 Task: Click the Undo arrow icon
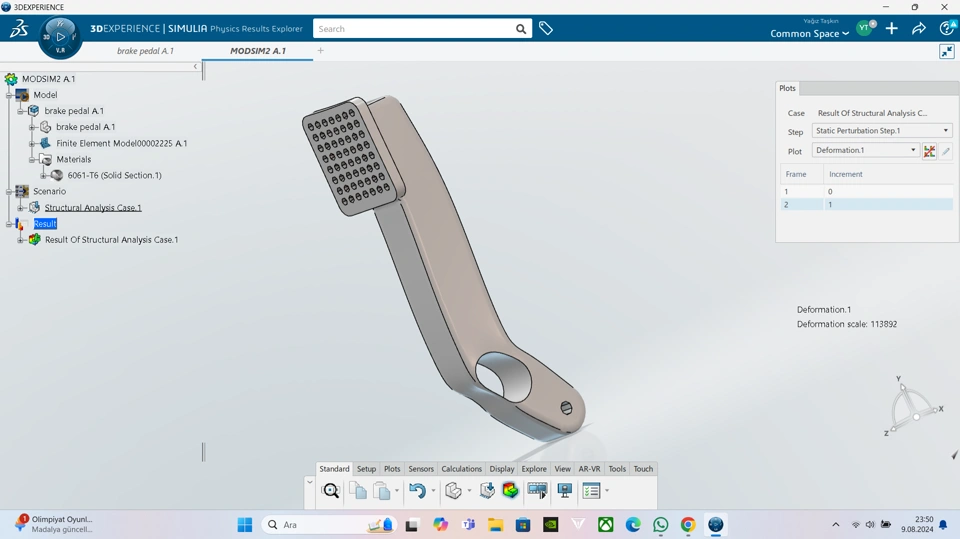tap(417, 491)
